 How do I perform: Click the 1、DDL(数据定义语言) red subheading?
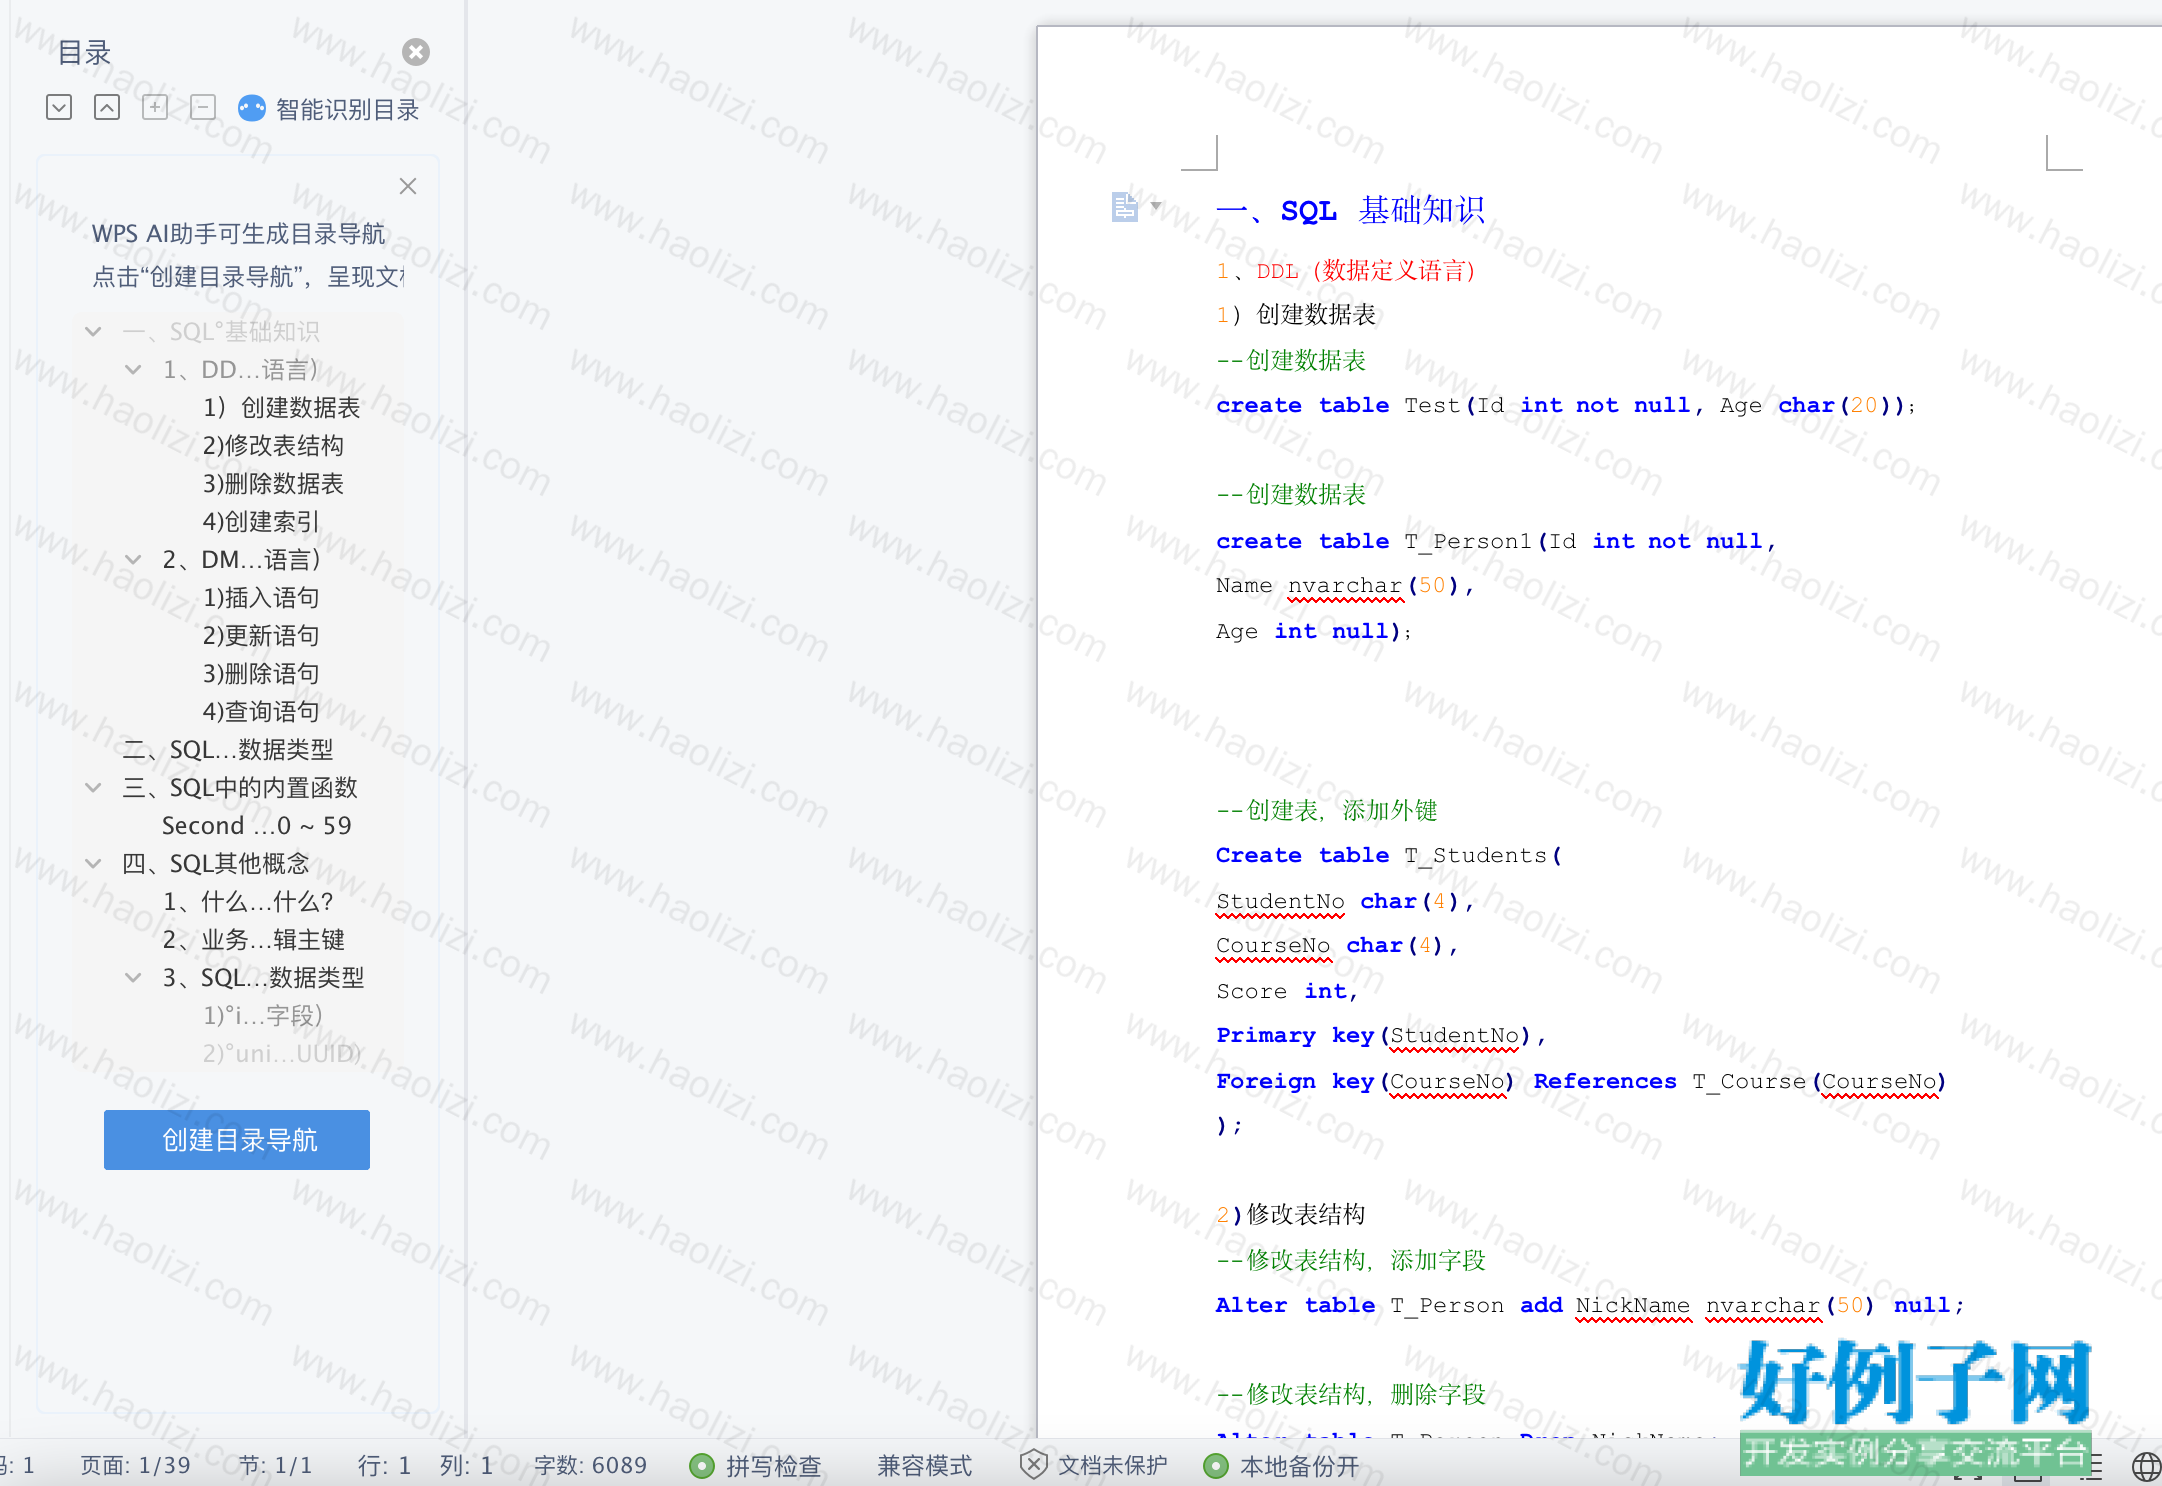[1346, 271]
